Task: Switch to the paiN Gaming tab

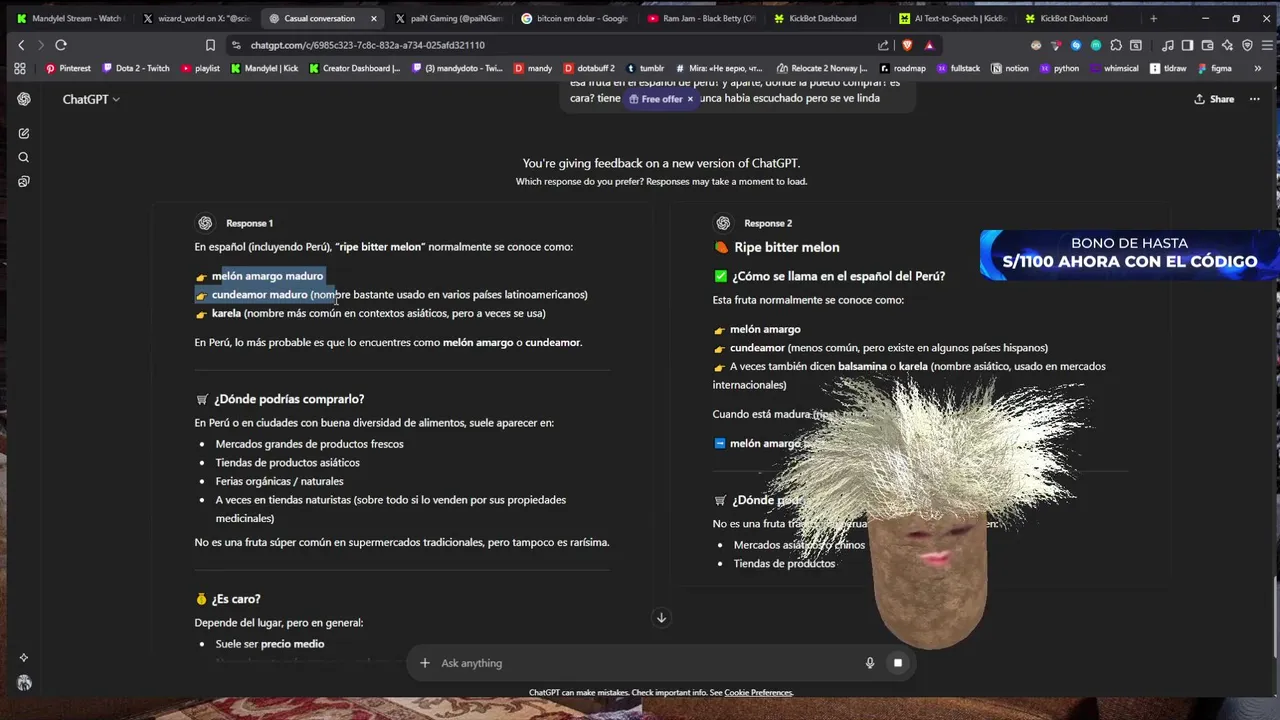Action: [x=449, y=18]
